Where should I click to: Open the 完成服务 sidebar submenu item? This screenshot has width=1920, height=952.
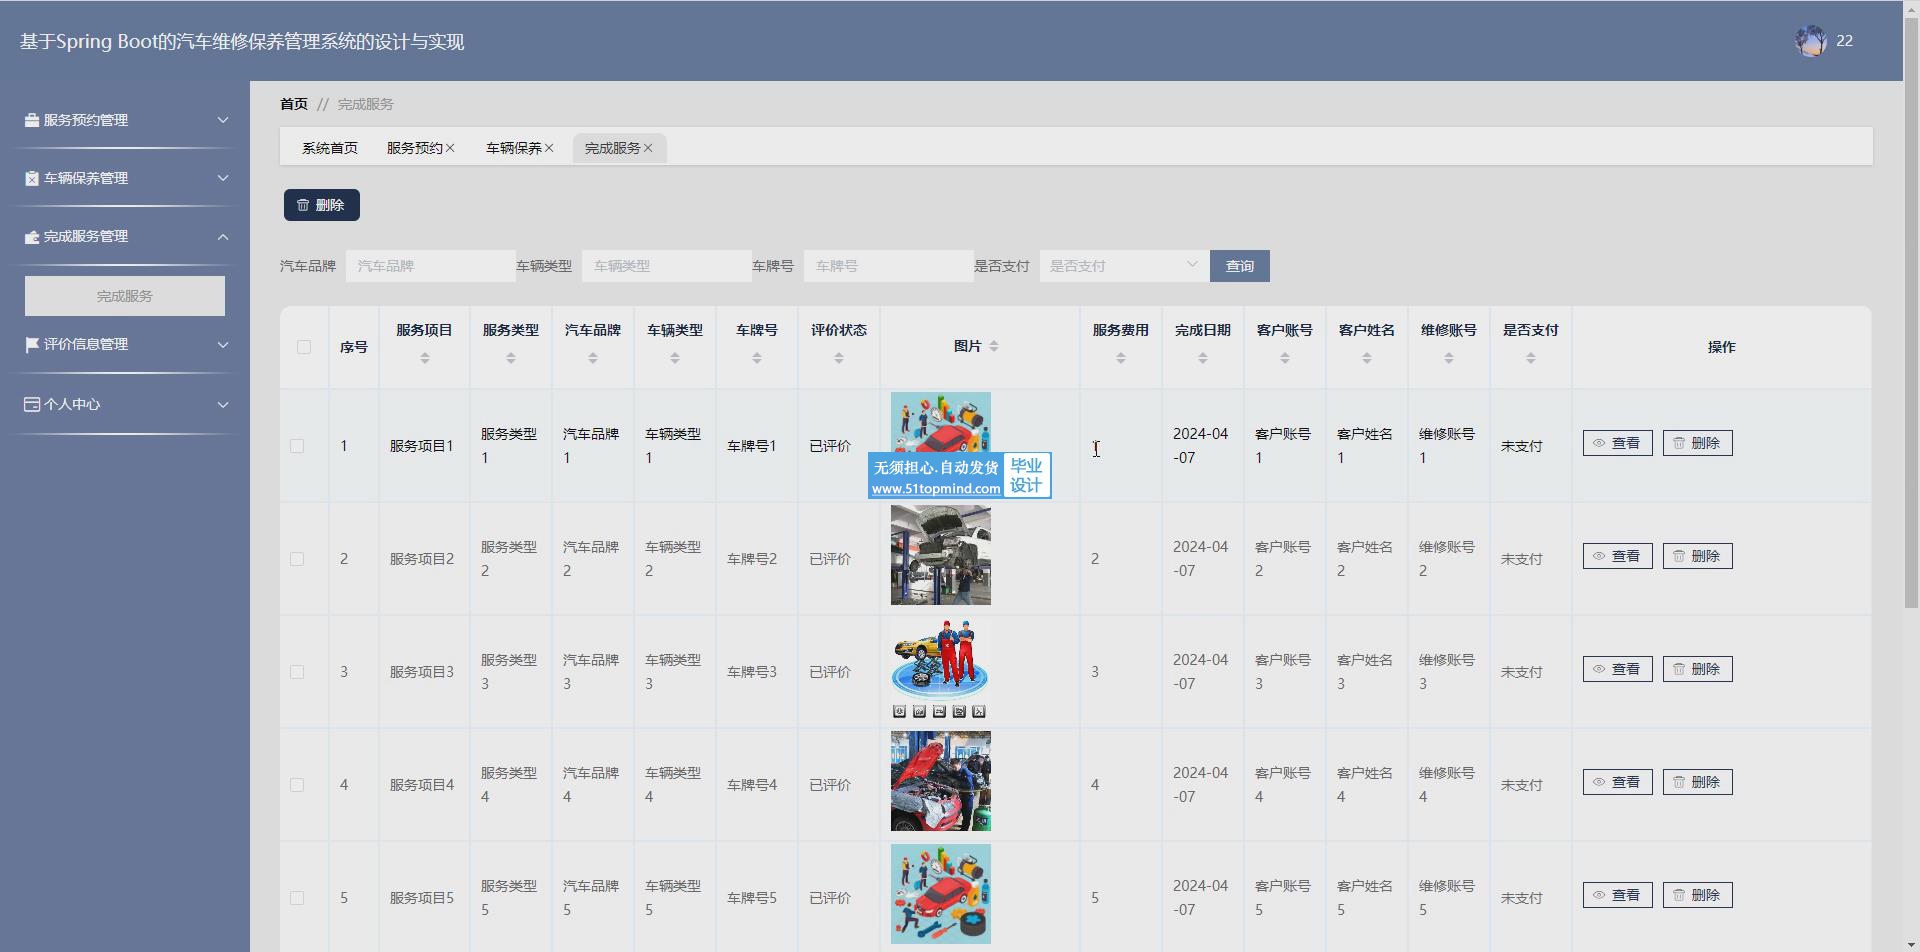[125, 296]
